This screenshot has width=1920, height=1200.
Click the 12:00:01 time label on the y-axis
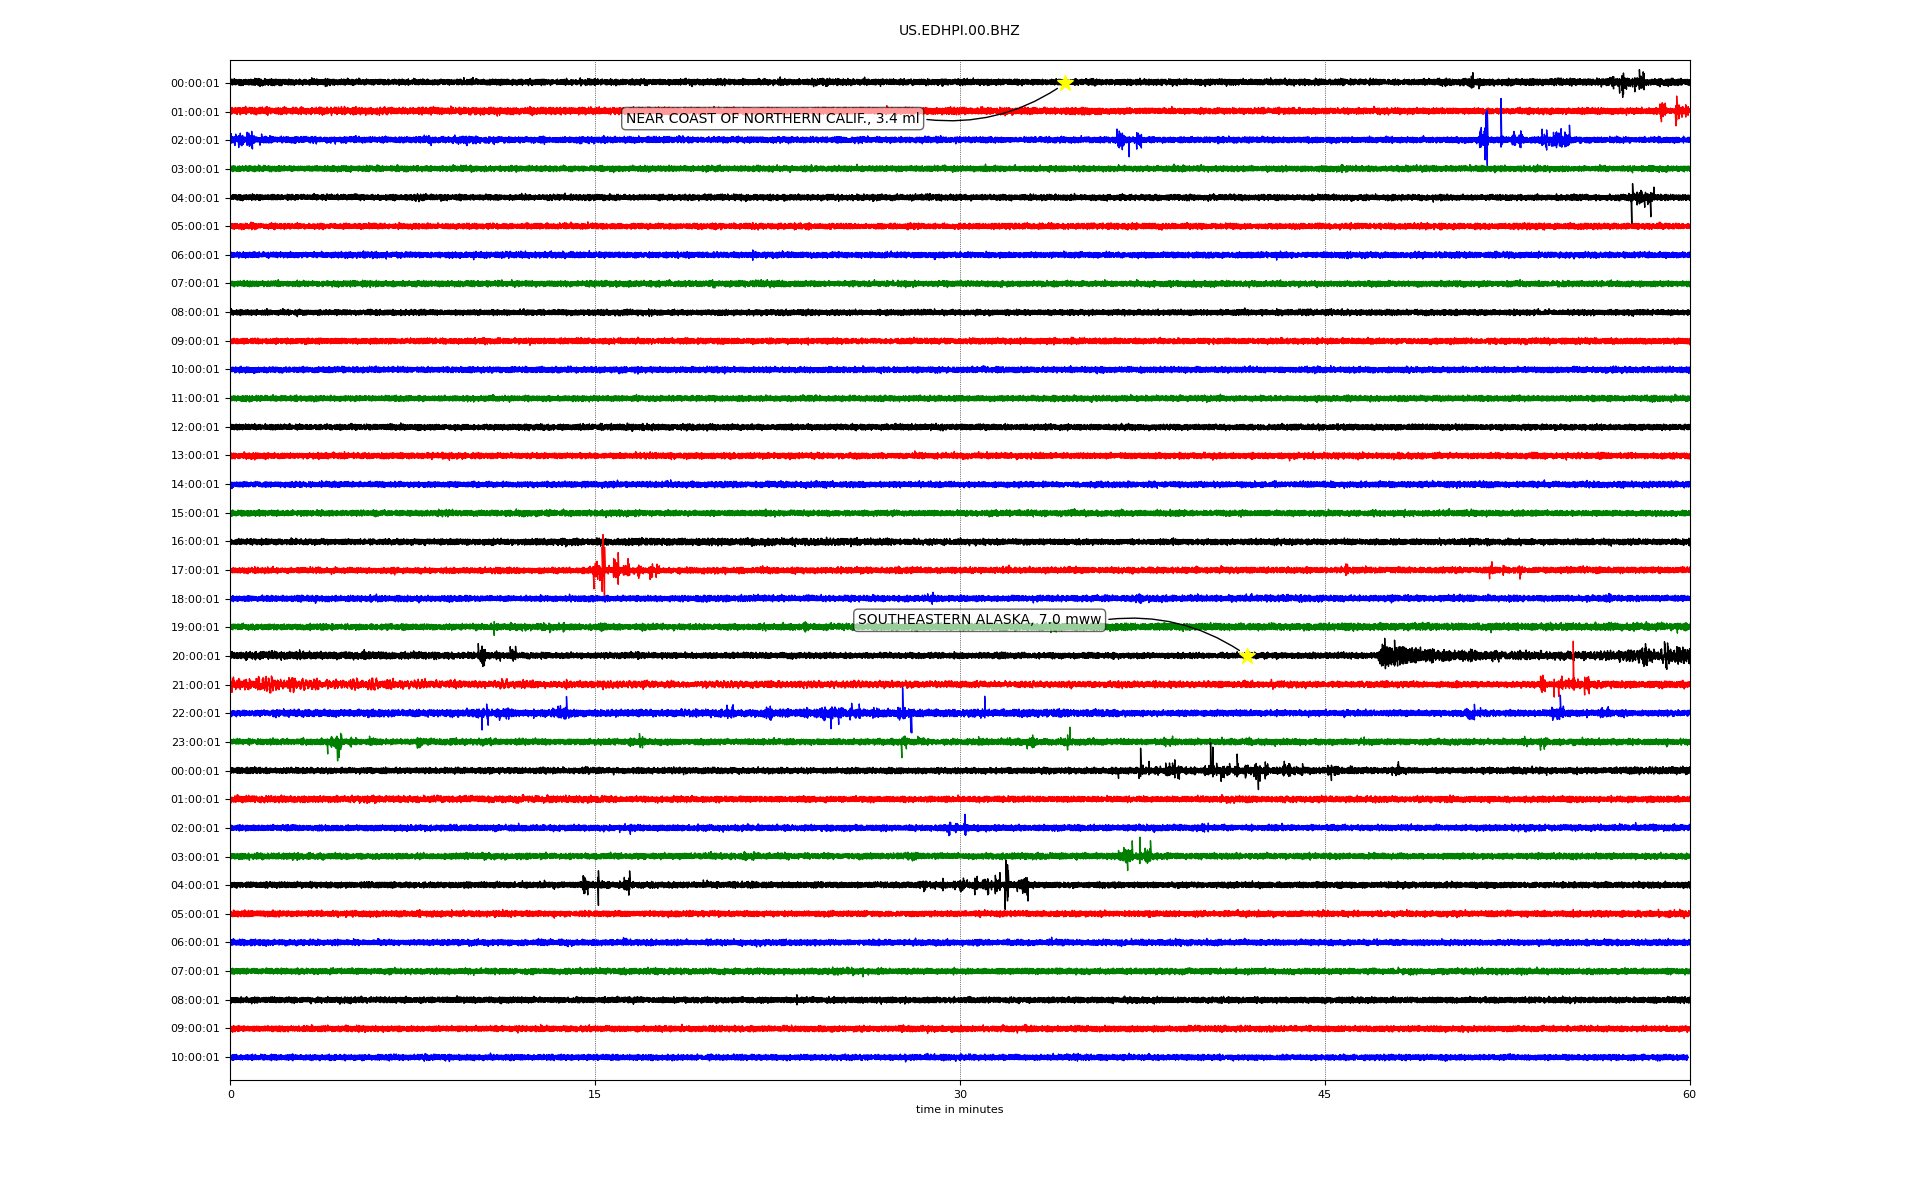point(195,428)
